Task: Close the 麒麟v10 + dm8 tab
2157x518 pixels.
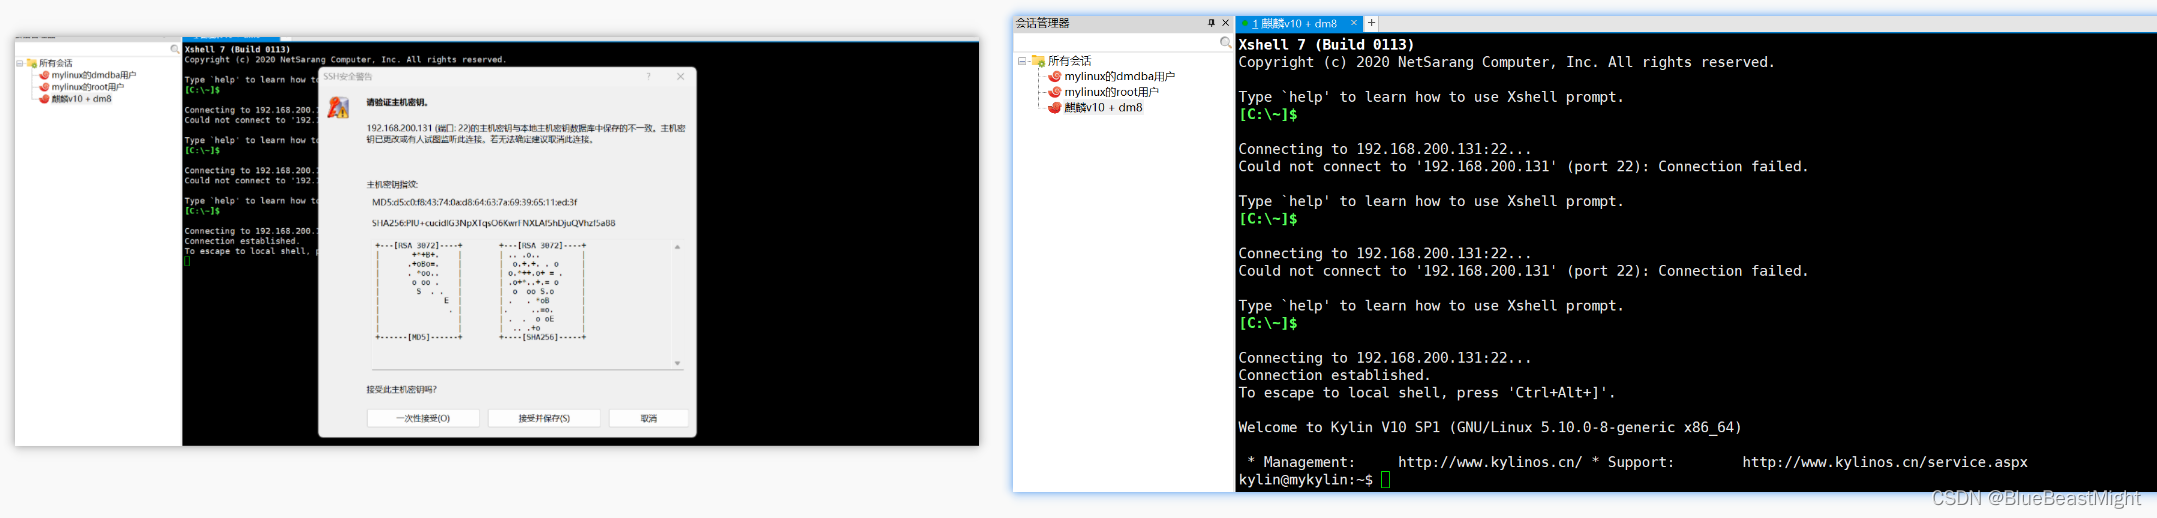Action: click(x=1354, y=23)
